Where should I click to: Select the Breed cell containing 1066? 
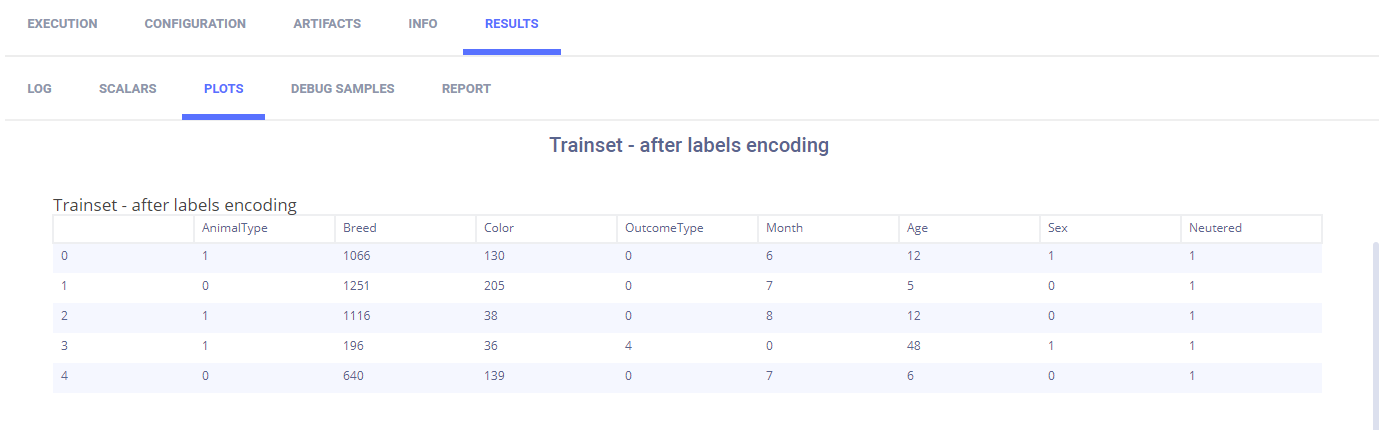[357, 256]
